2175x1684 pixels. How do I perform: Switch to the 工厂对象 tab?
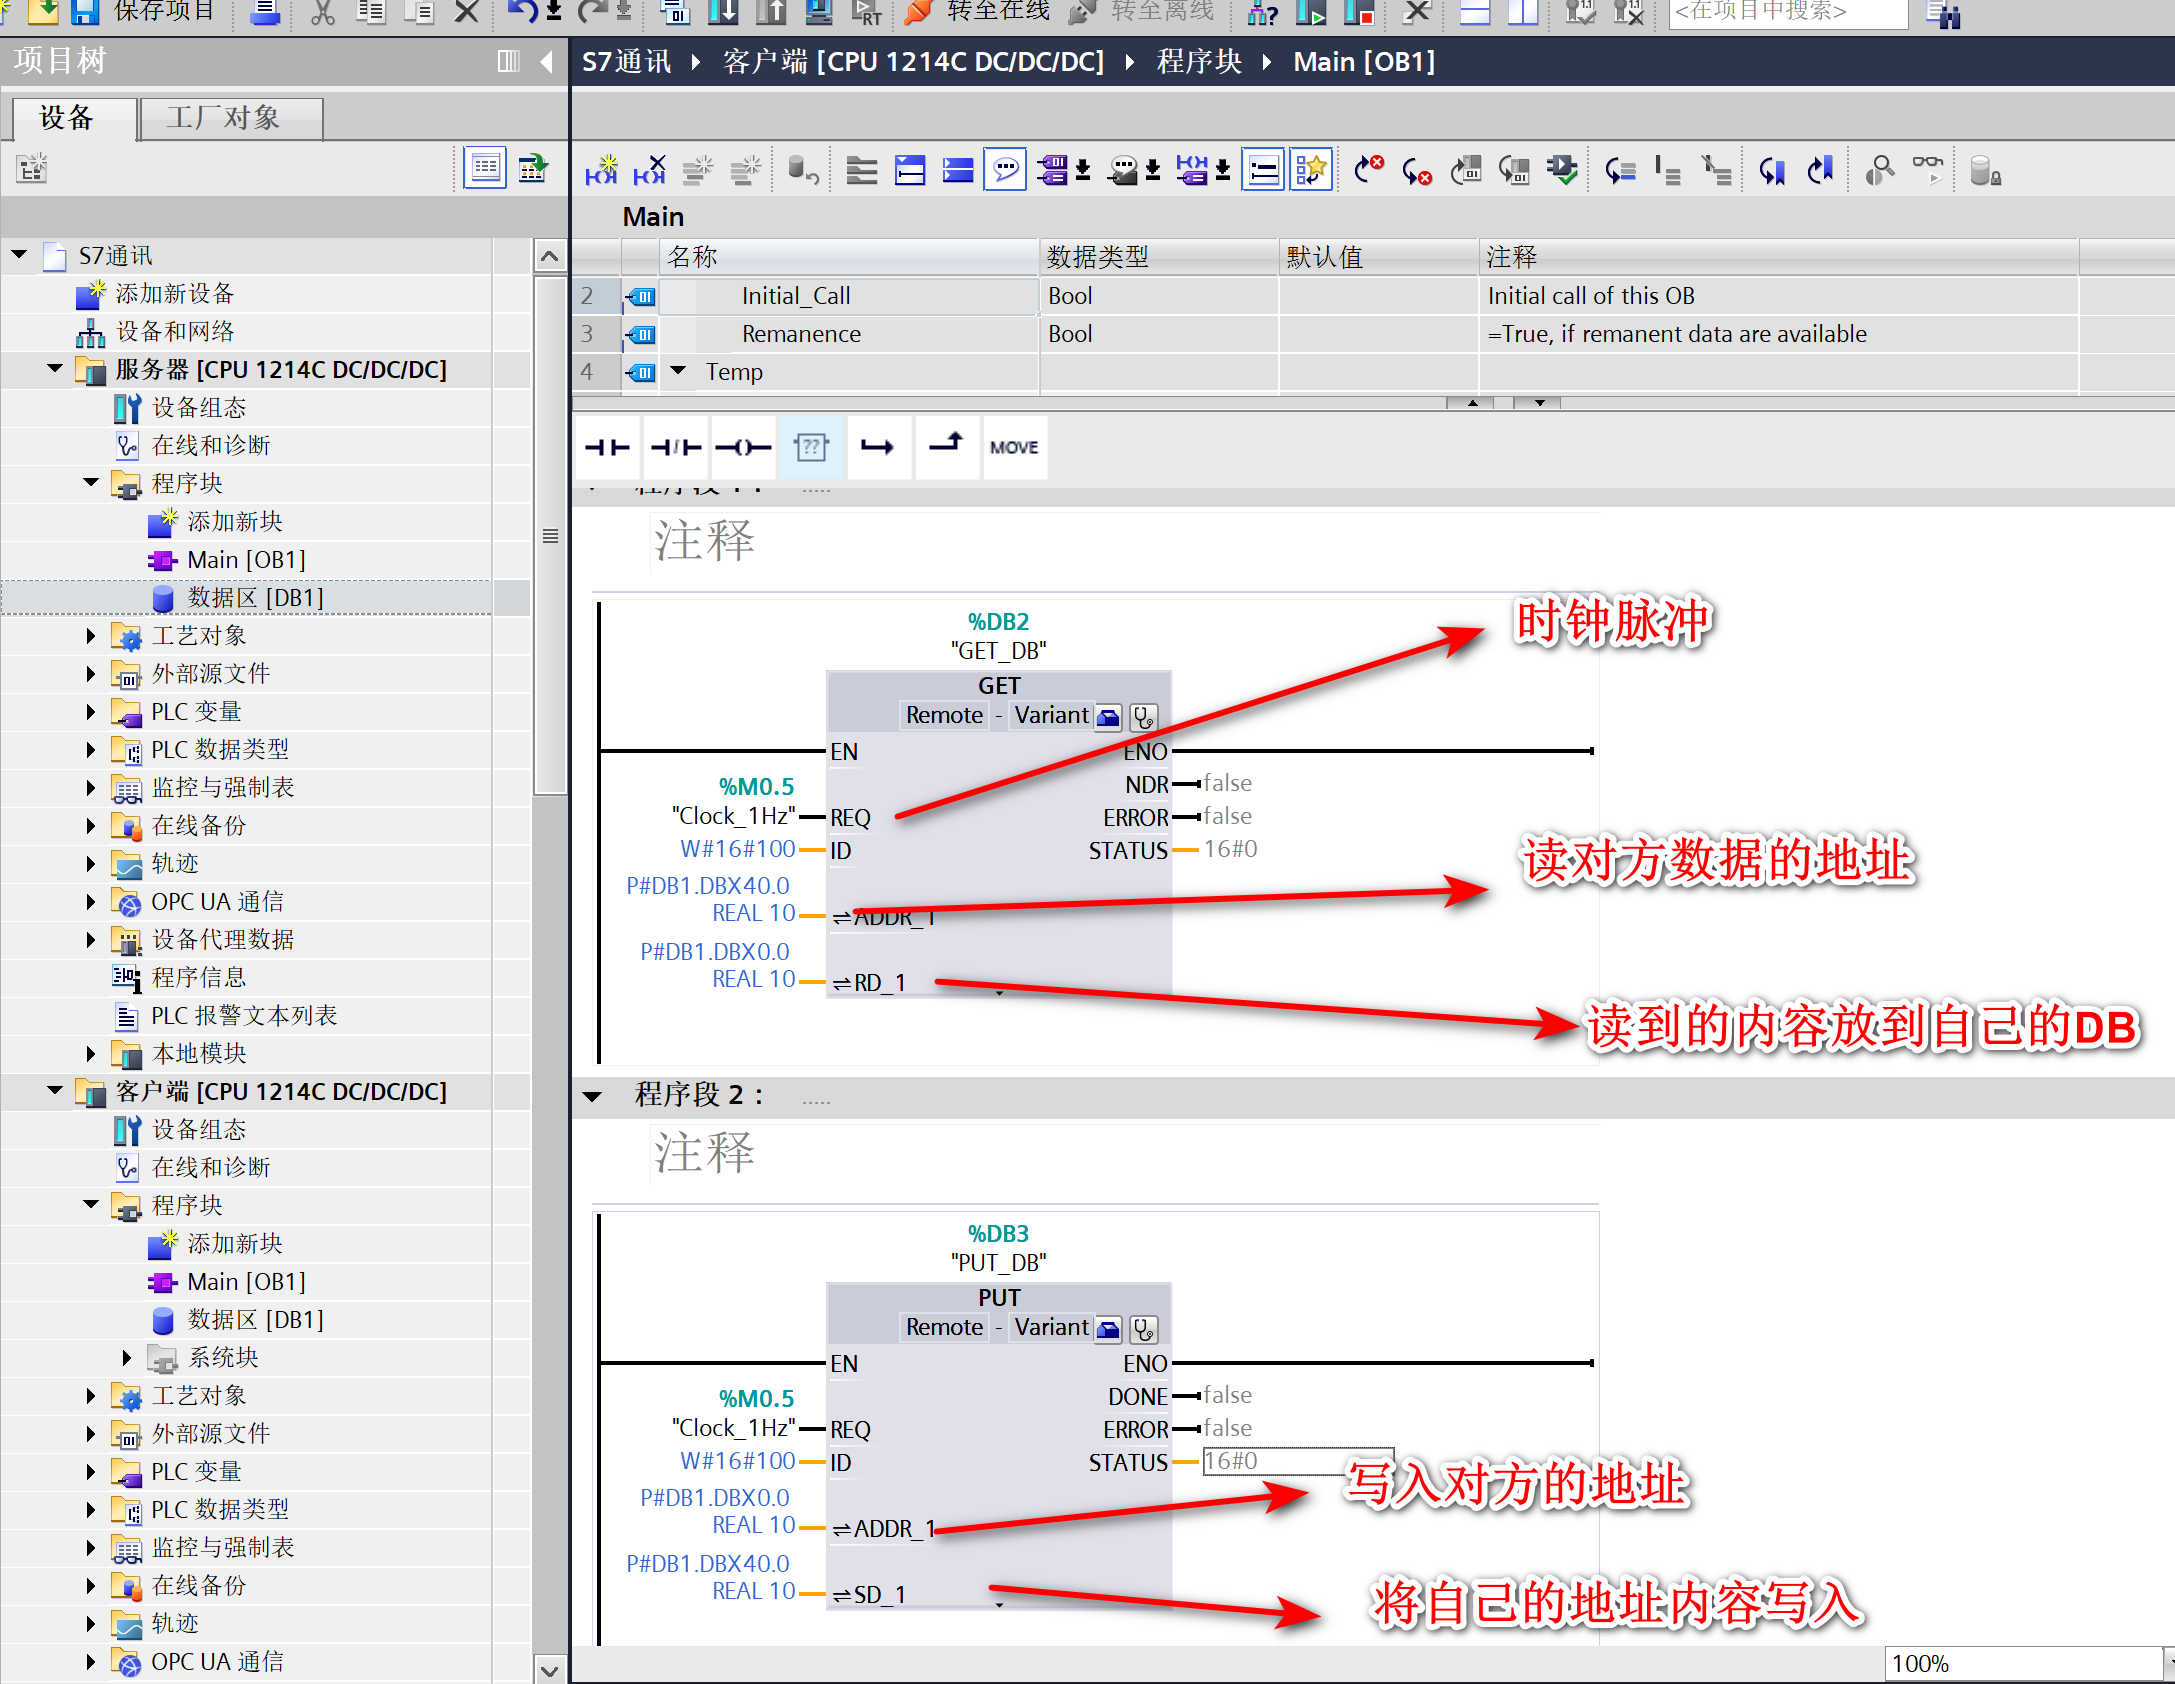point(231,118)
